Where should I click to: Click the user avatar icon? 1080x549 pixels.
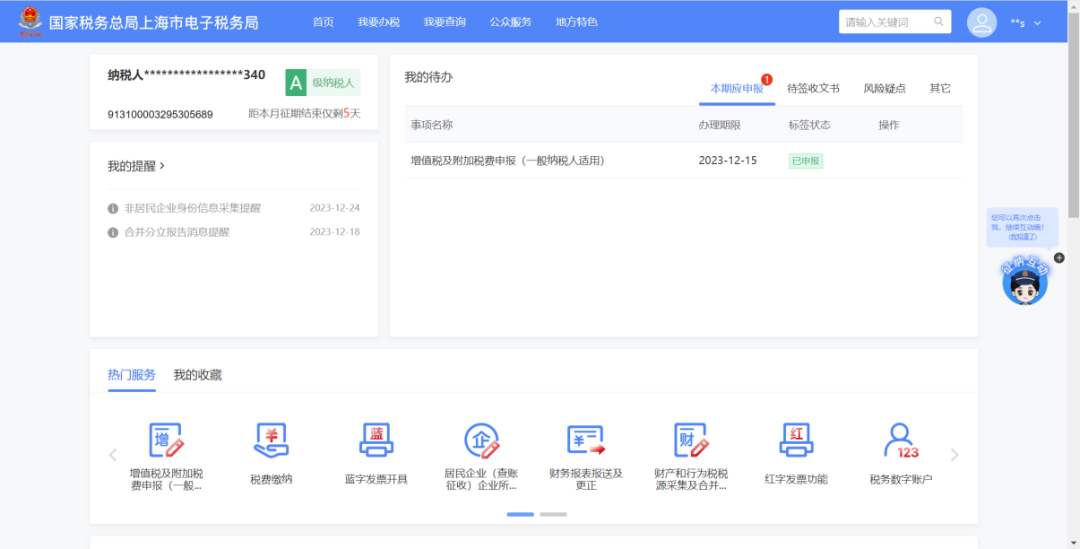(x=982, y=22)
